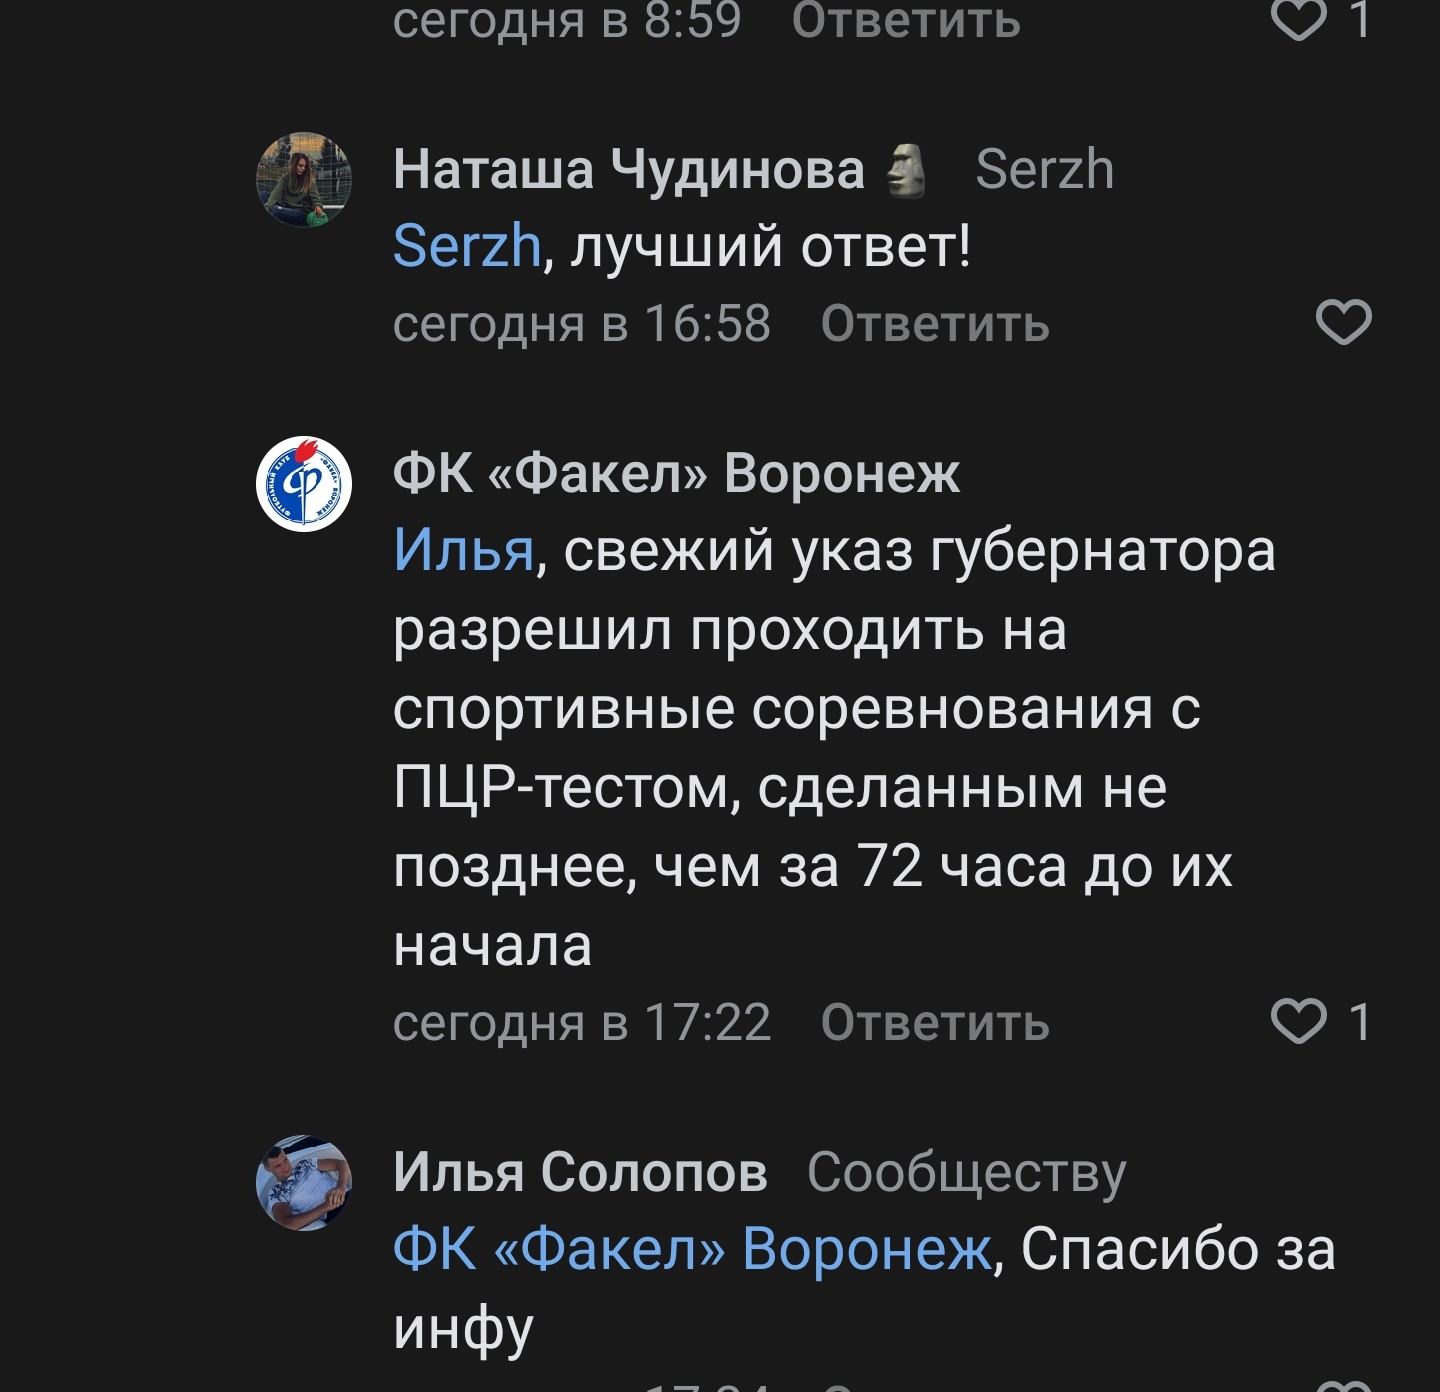Like Наташа Чудинова's comment with the heart

click(x=1343, y=322)
